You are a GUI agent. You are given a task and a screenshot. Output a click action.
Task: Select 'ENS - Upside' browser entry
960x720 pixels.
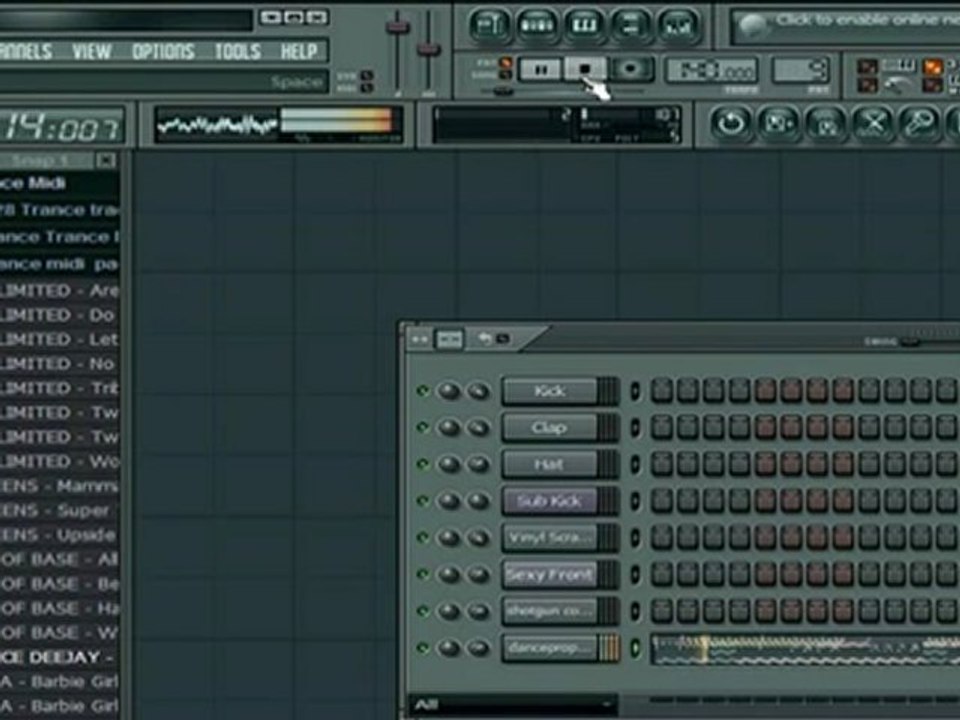60,535
